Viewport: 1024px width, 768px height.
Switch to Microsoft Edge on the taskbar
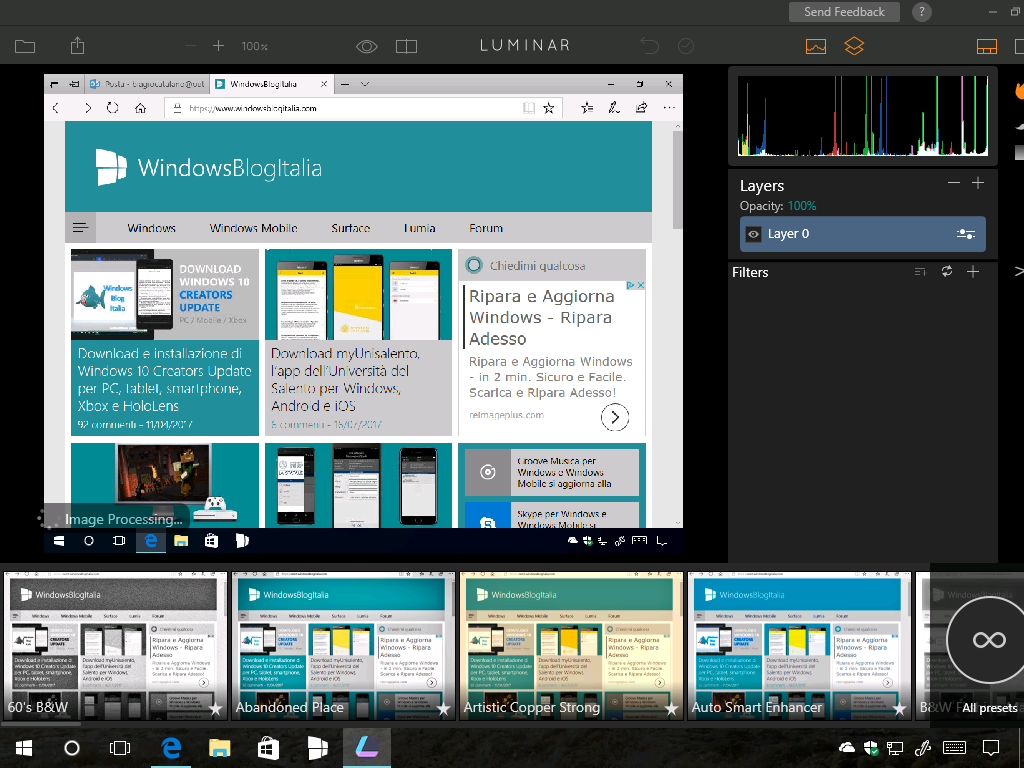click(x=171, y=748)
